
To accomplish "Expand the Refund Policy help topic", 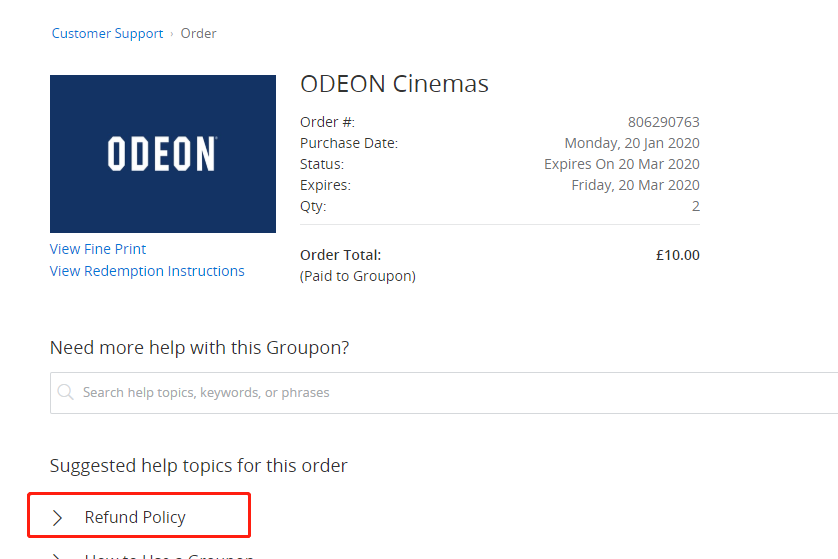I will point(139,515).
